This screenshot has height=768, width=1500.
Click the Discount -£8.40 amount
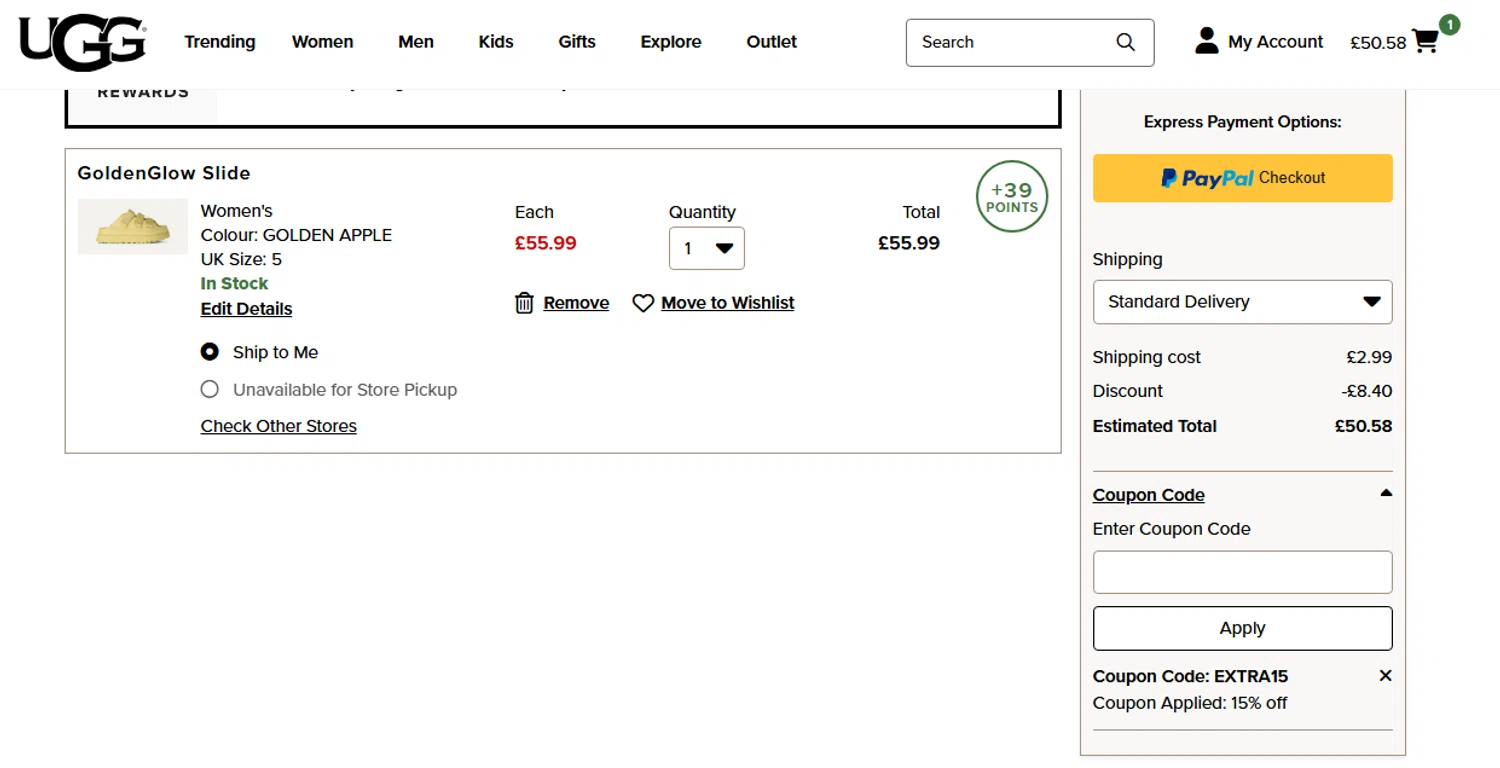point(1367,391)
